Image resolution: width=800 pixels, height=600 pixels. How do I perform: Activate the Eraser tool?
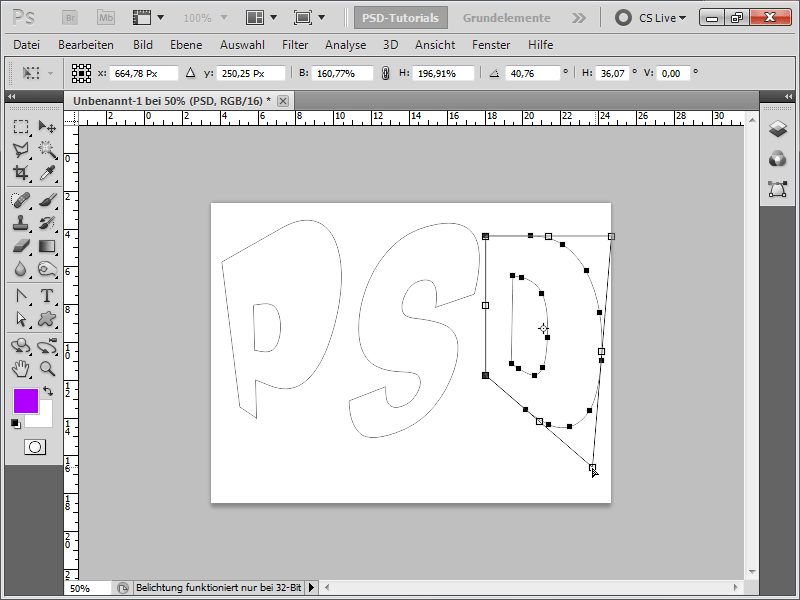(x=20, y=246)
